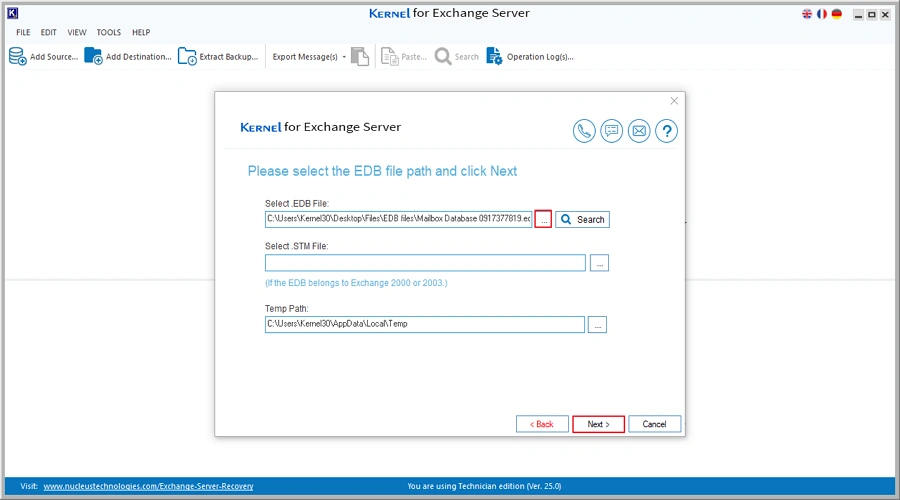The image size is (900, 500).
Task: Maximize the Kernel for Exchange Server window
Action: [x=871, y=14]
